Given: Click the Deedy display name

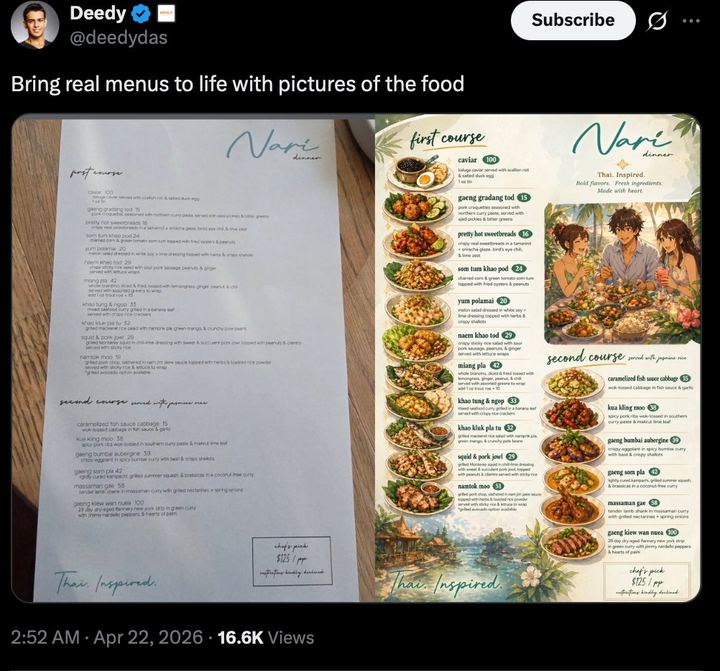Looking at the screenshot, I should point(98,14).
